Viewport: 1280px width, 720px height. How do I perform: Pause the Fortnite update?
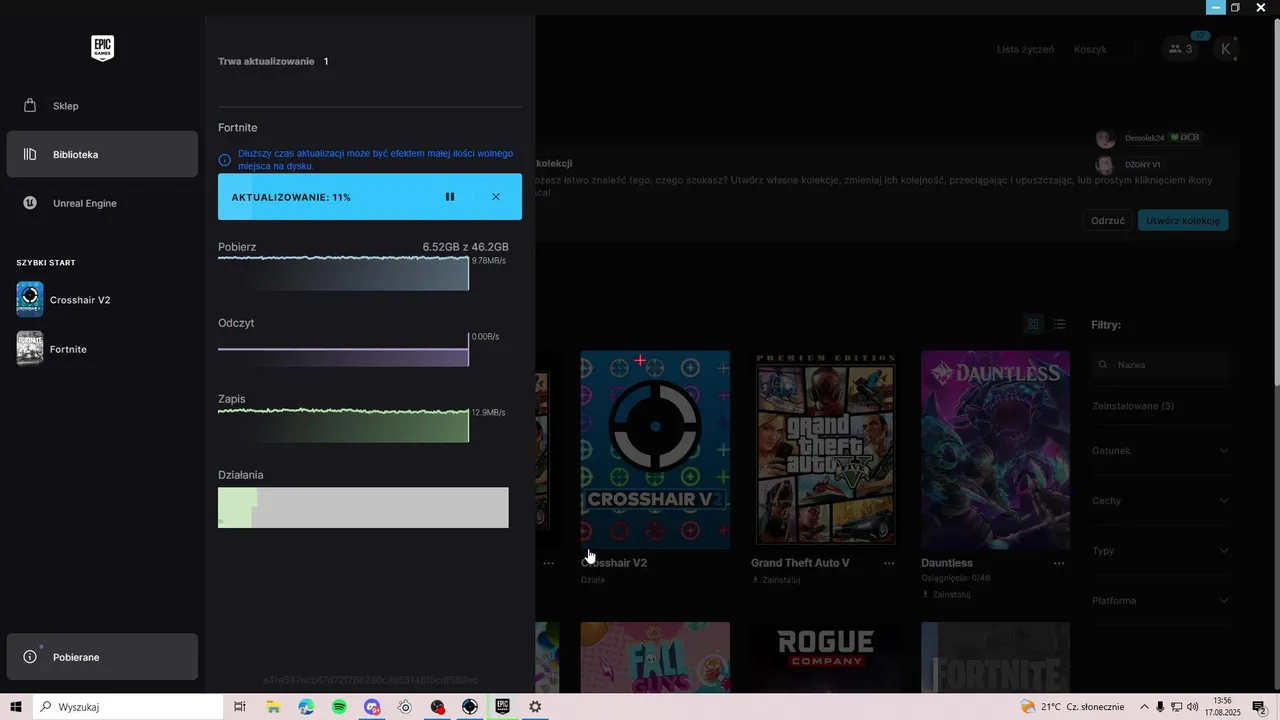coord(450,197)
